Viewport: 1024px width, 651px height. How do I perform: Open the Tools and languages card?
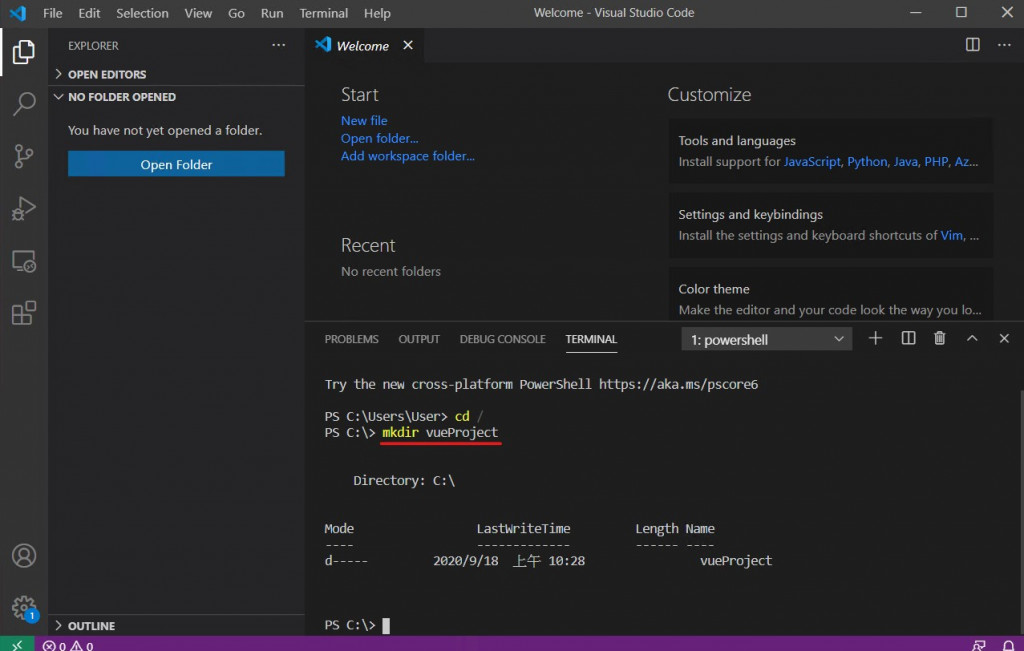tap(831, 151)
